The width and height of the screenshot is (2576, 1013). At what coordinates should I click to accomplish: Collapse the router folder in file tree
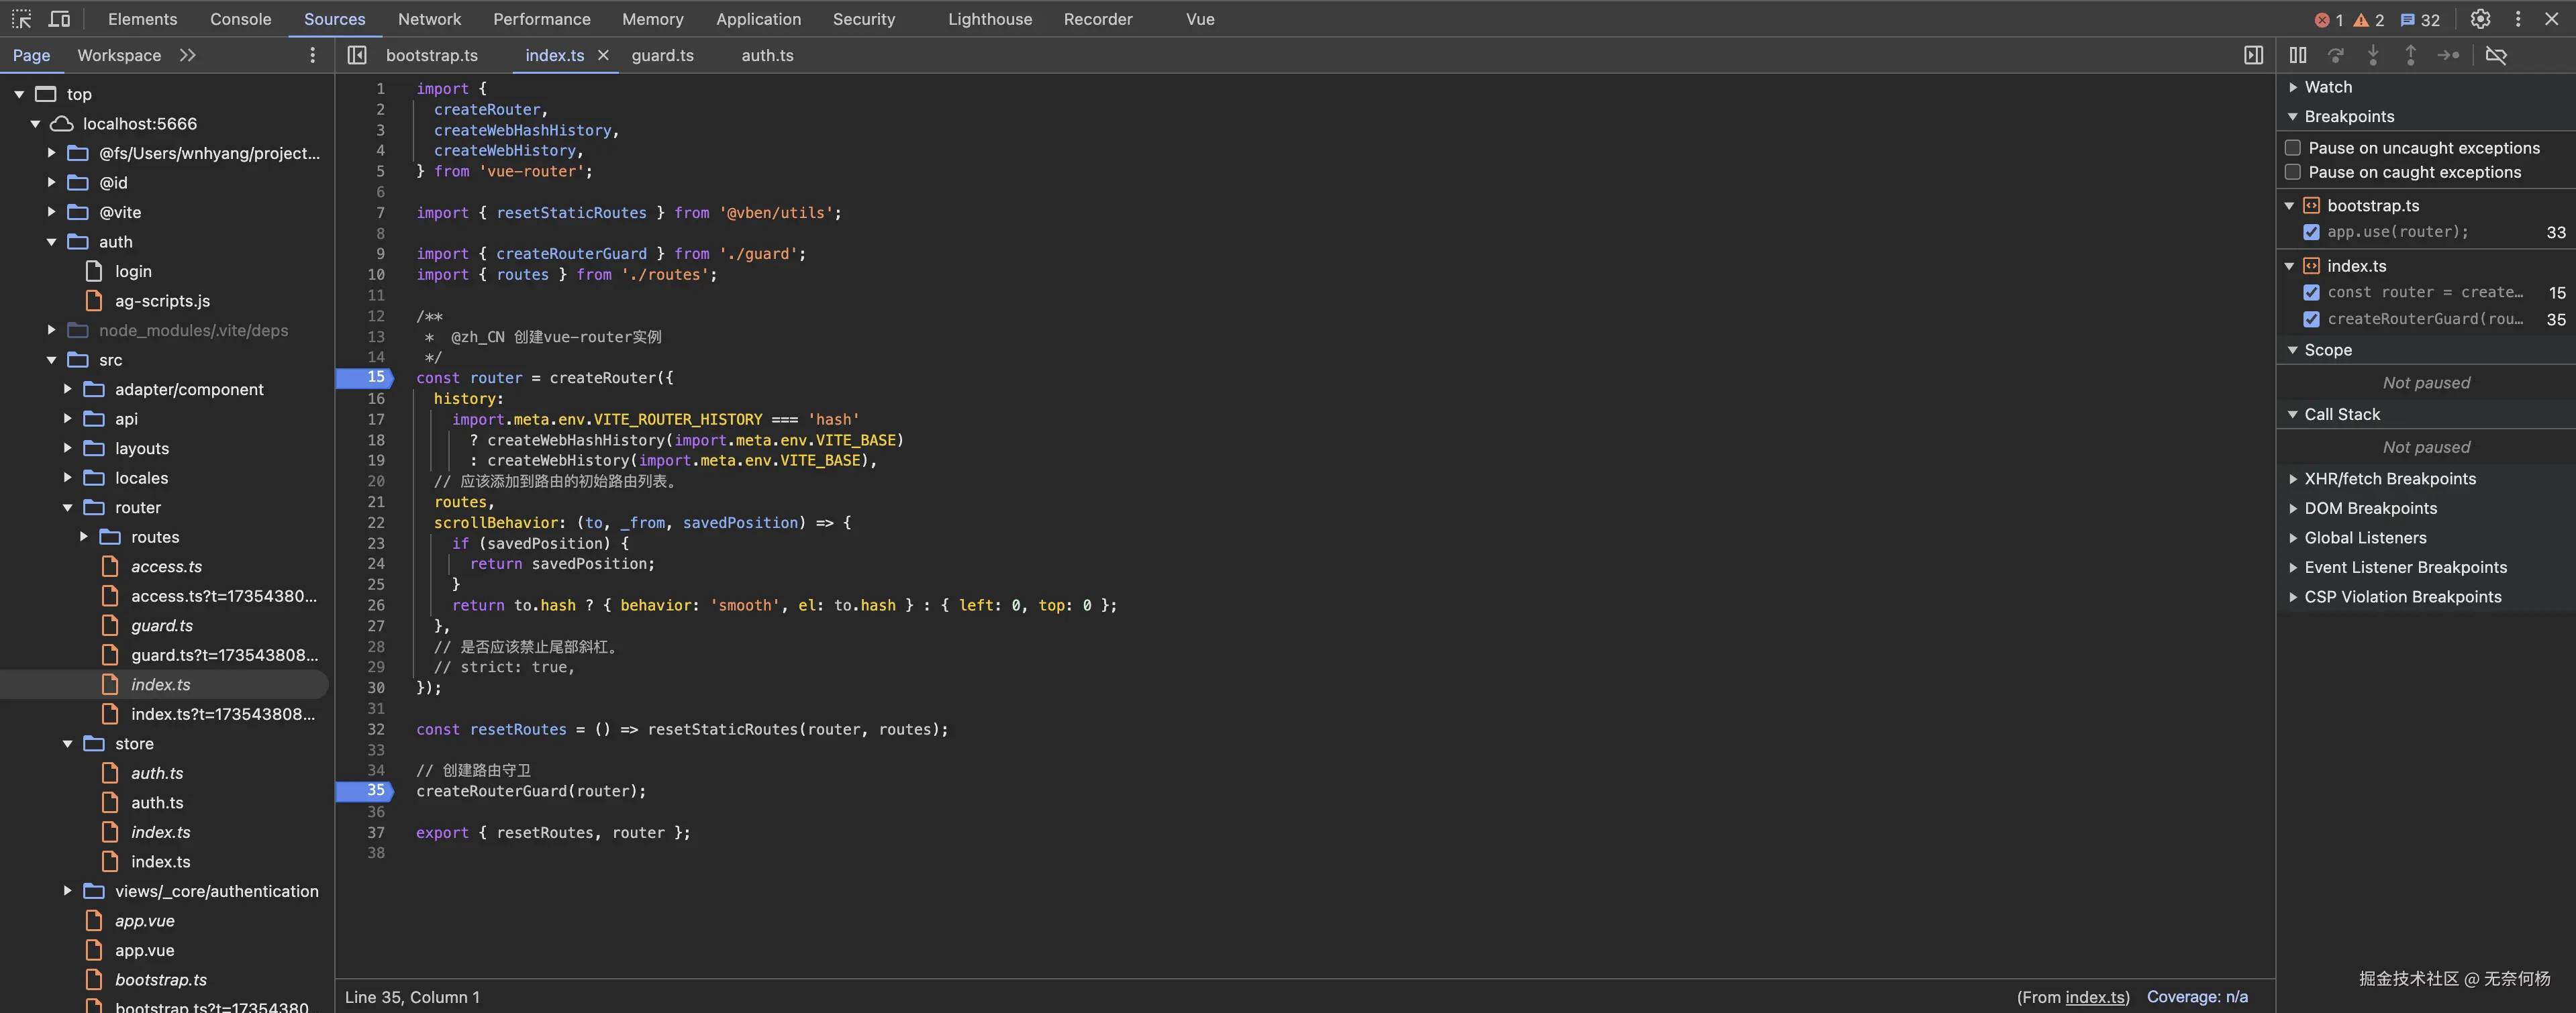[x=67, y=508]
